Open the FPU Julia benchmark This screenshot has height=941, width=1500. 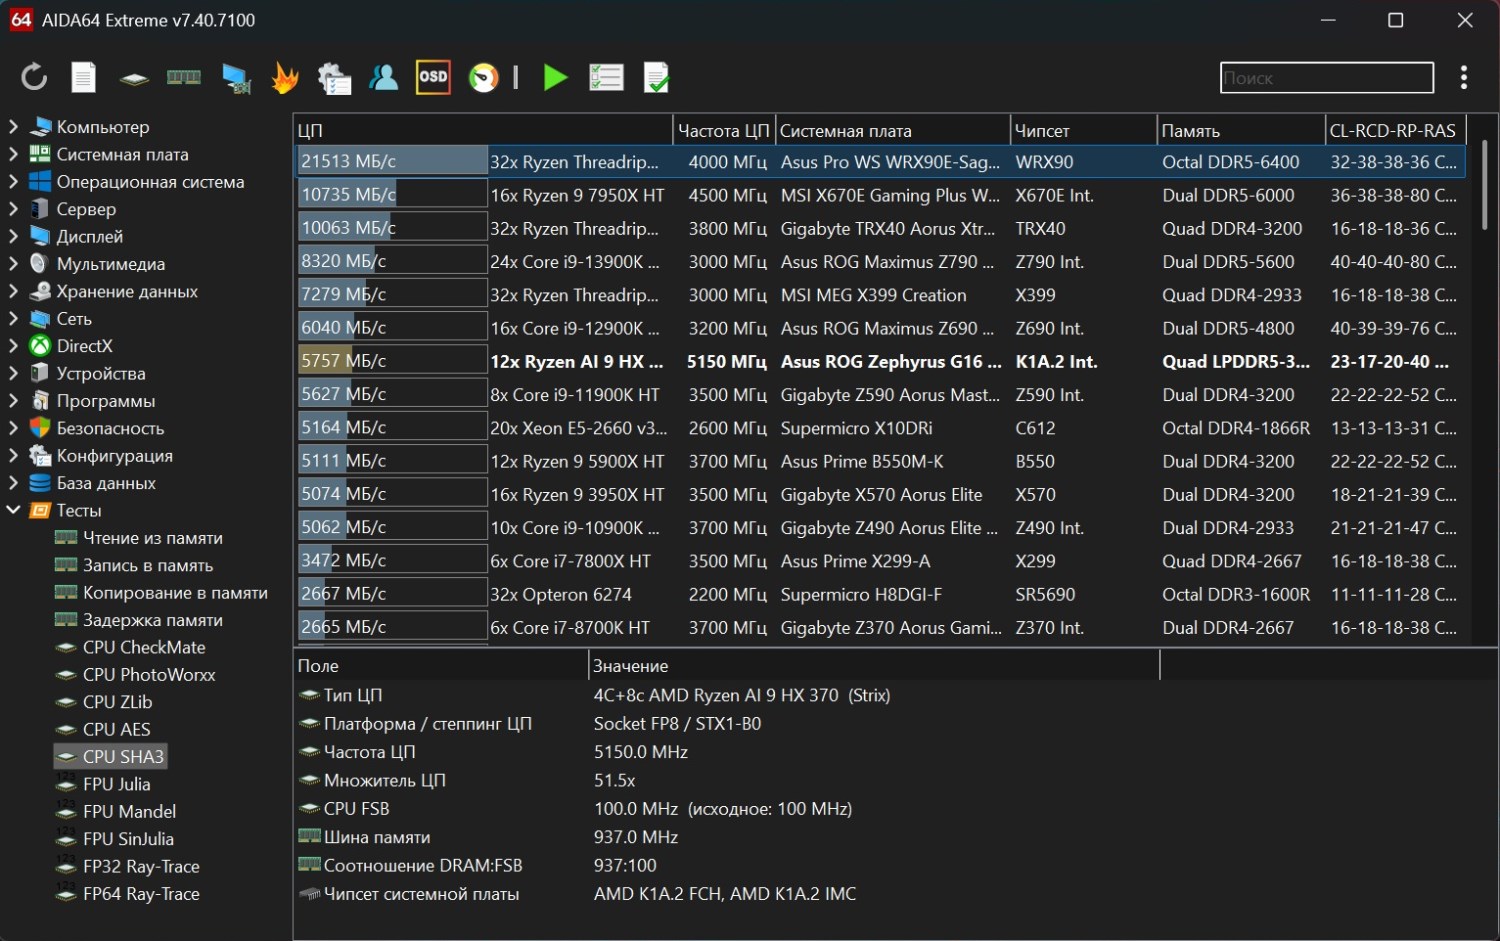coord(116,784)
